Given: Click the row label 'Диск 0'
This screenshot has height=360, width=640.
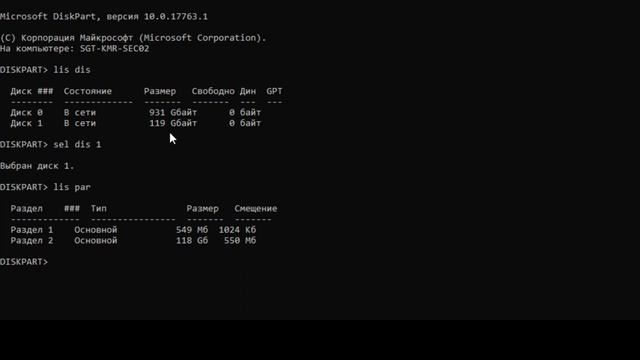Looking at the screenshot, I should coord(27,113).
